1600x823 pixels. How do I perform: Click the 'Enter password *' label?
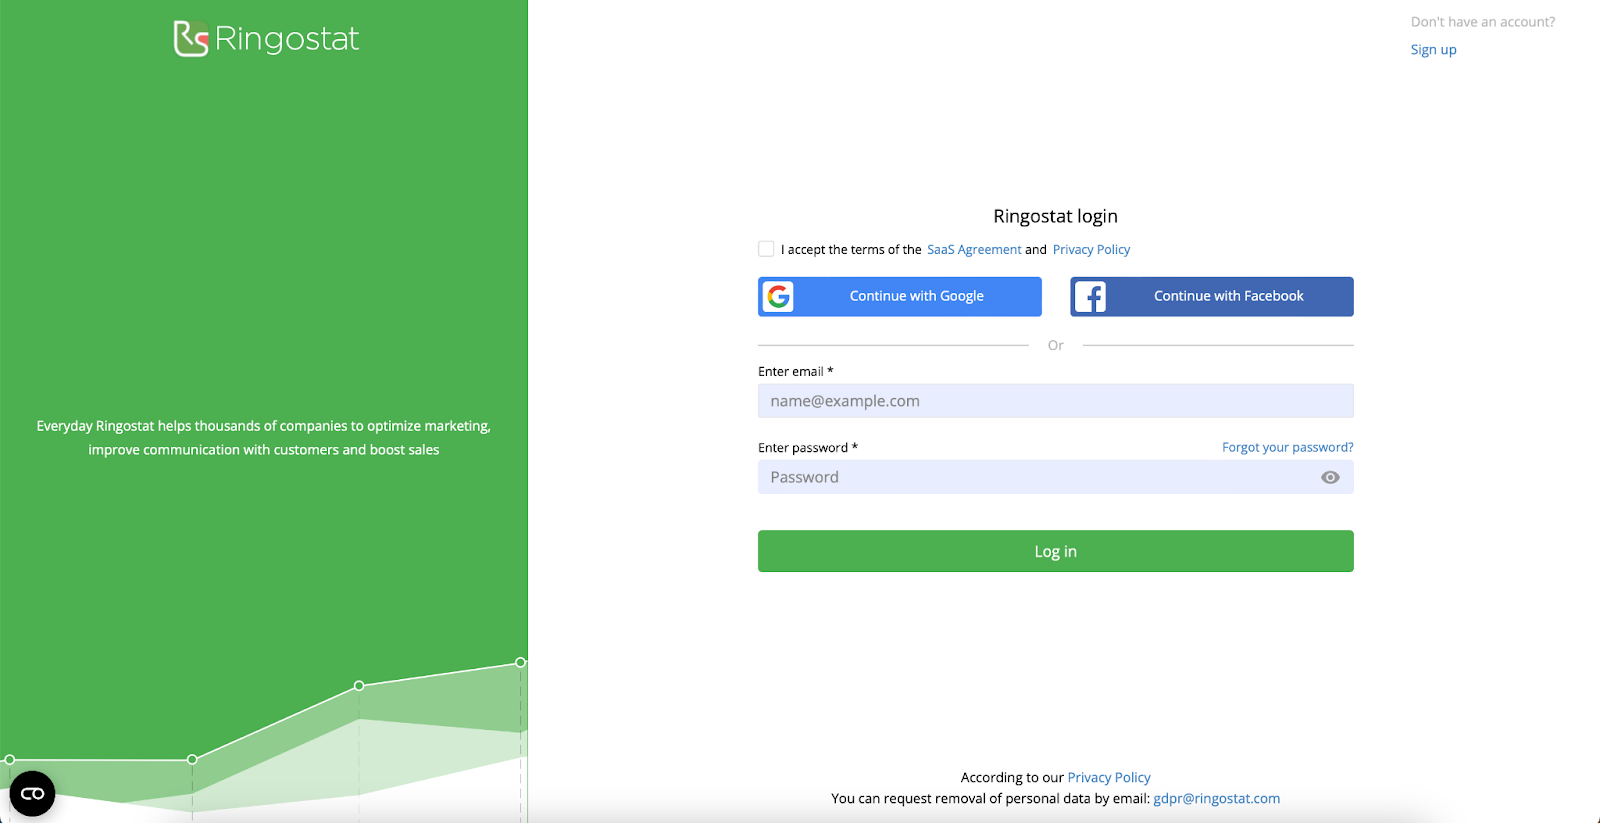808,447
